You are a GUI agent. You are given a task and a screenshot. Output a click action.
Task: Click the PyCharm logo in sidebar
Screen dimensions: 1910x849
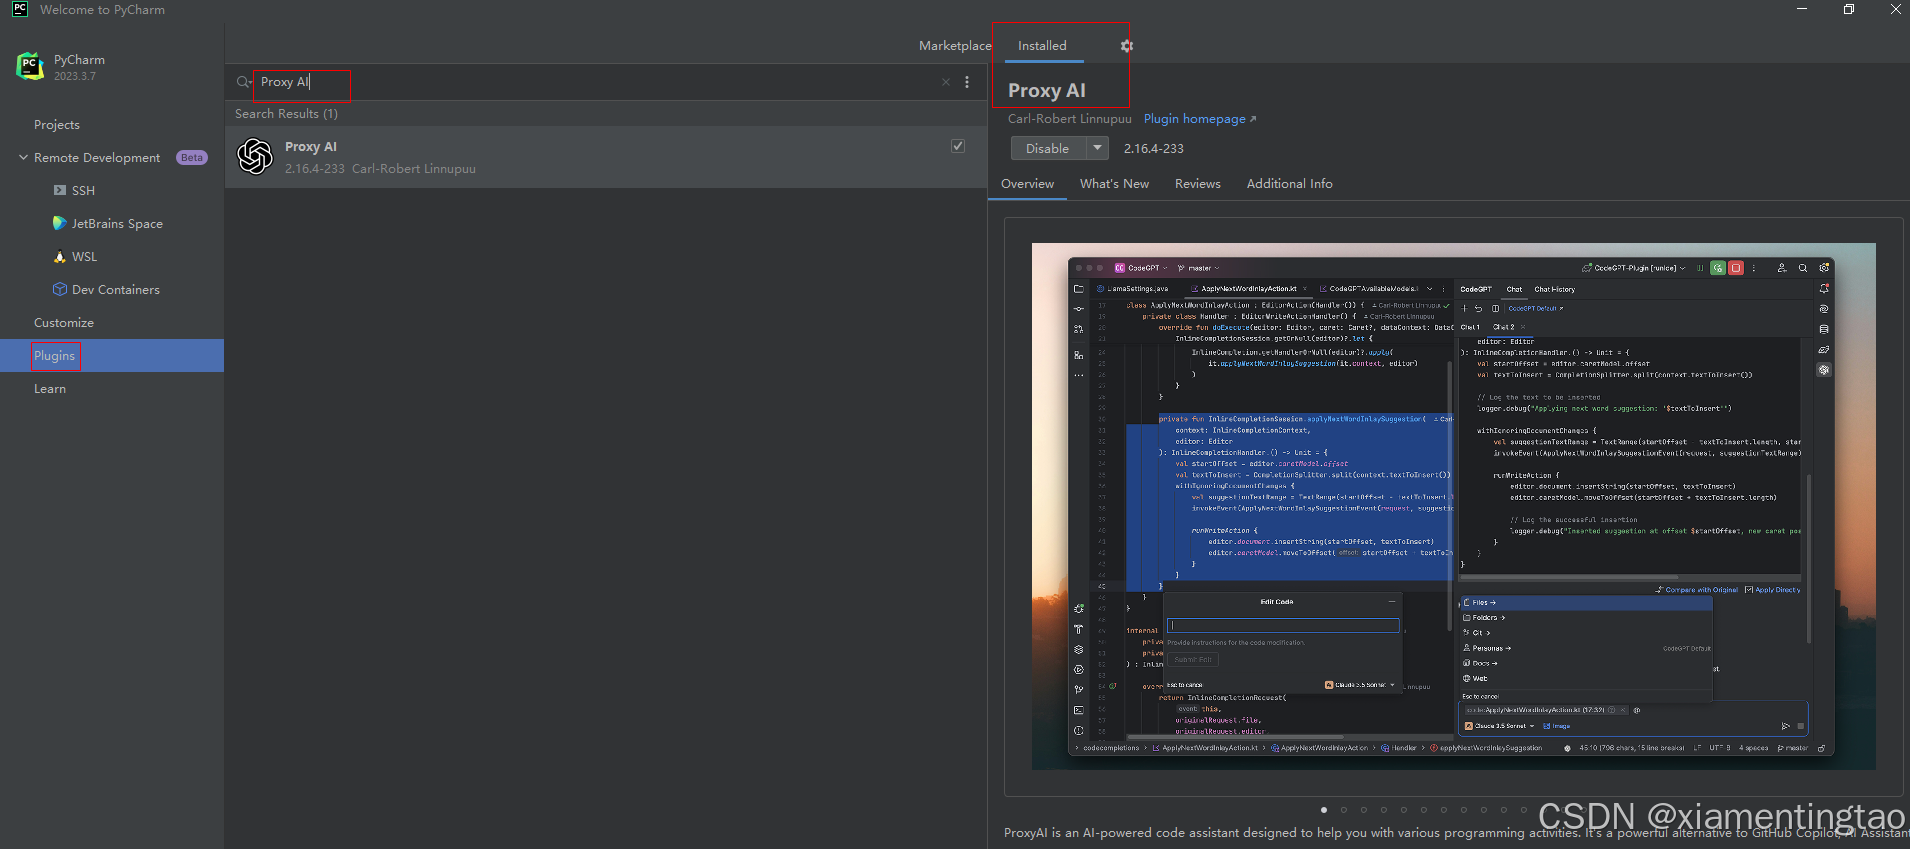30,66
